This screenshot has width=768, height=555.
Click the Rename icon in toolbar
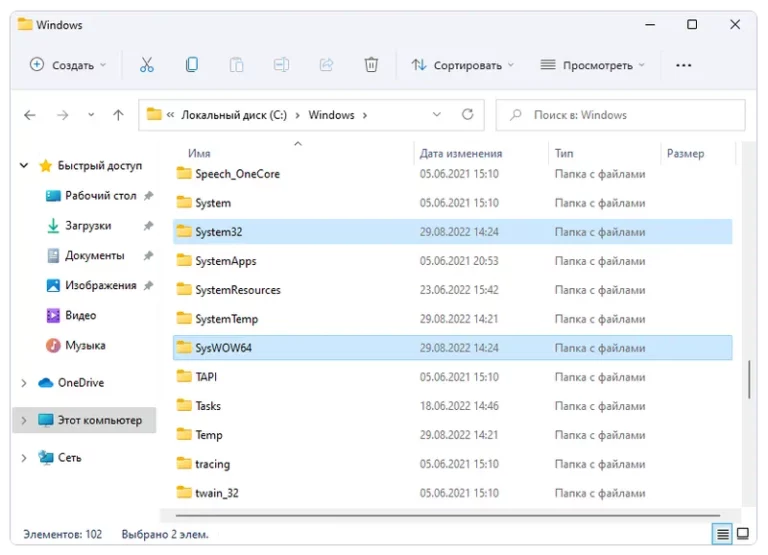coord(281,65)
